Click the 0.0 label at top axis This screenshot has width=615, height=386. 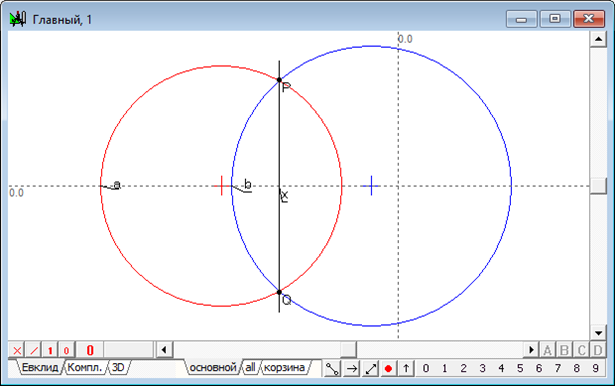pos(406,39)
